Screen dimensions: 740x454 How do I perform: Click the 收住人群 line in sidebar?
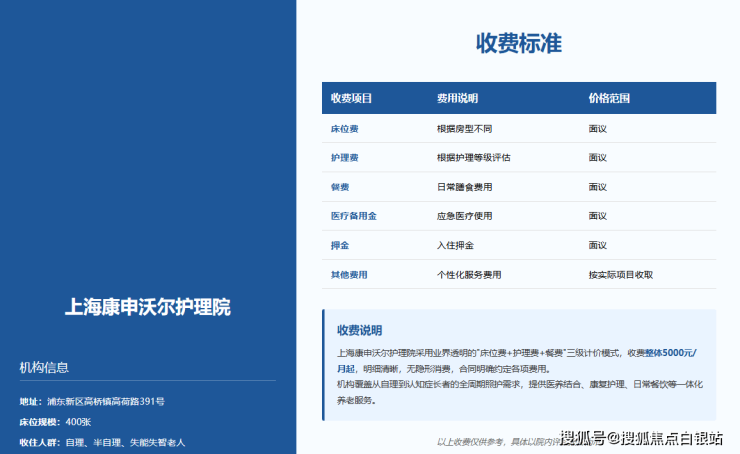tap(102, 443)
